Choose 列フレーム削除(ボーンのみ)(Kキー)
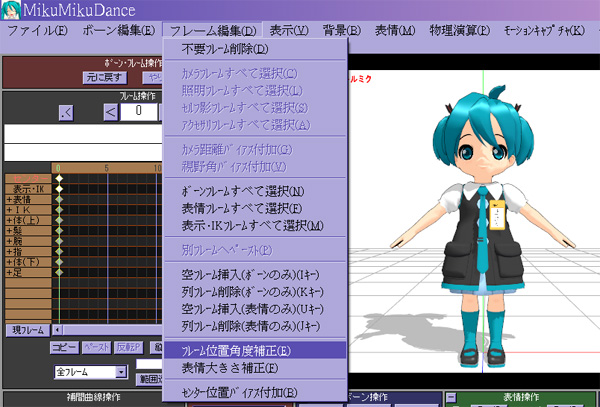This screenshot has width=600, height=407. 255,292
